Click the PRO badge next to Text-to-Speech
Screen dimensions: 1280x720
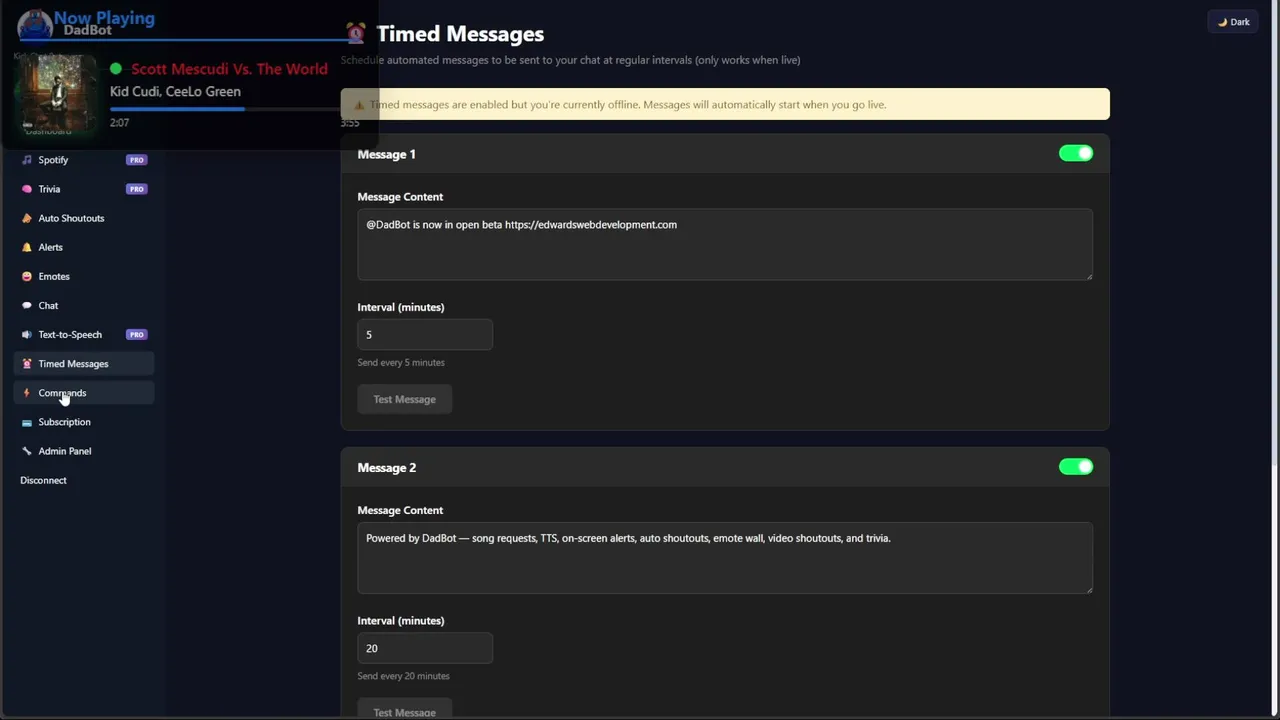coord(137,334)
